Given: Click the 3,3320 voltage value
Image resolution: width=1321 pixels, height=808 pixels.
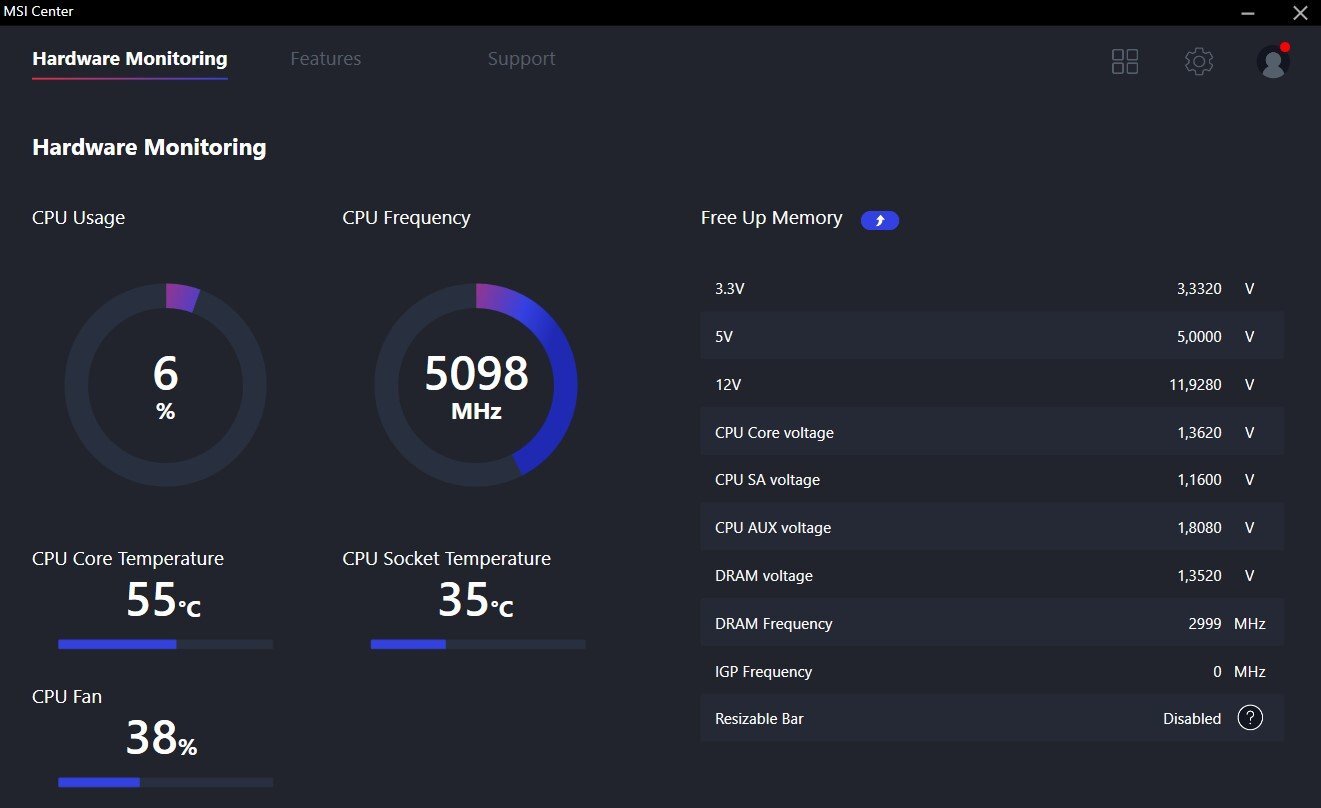Looking at the screenshot, I should click(1199, 289).
